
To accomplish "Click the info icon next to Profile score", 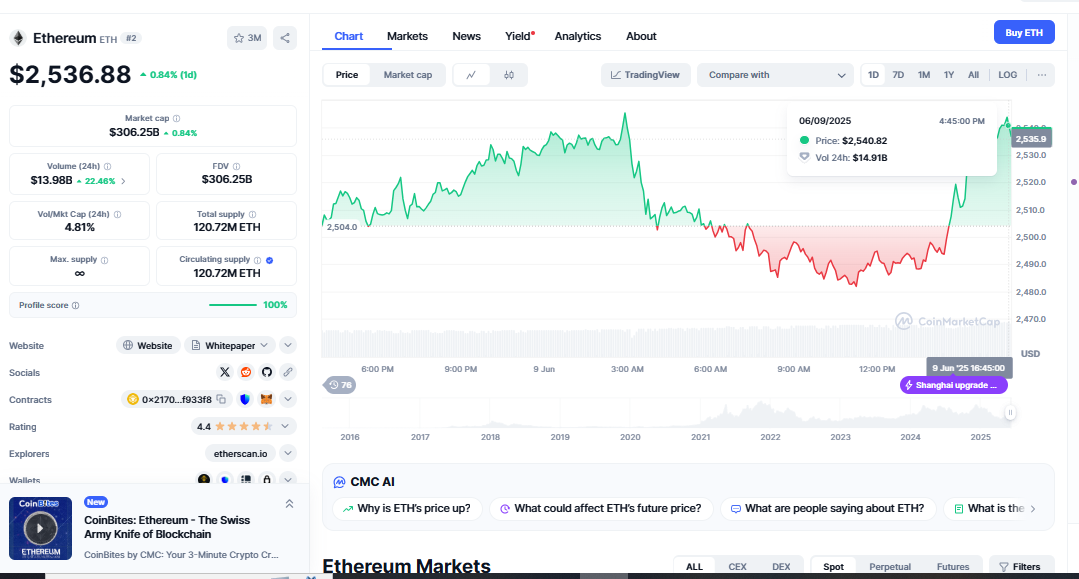I will (x=76, y=306).
